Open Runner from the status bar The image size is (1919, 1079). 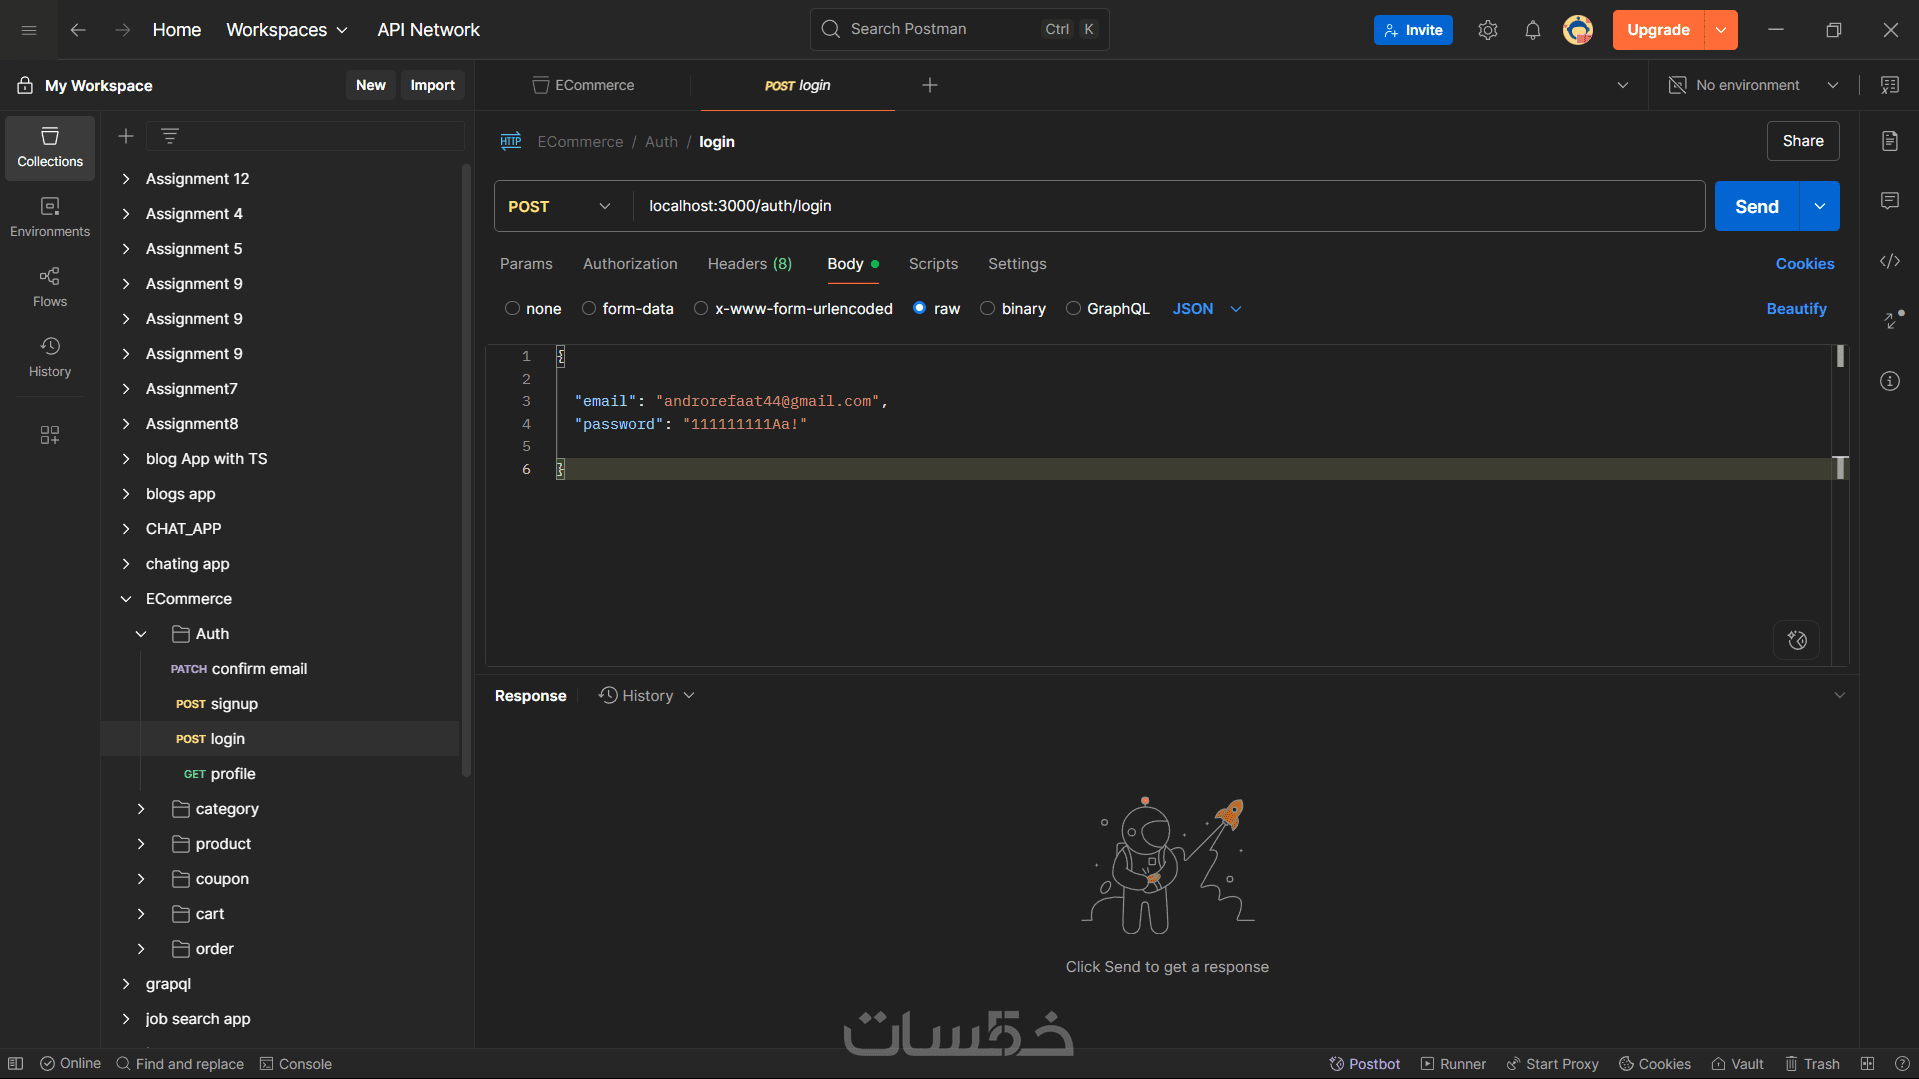pos(1453,1064)
